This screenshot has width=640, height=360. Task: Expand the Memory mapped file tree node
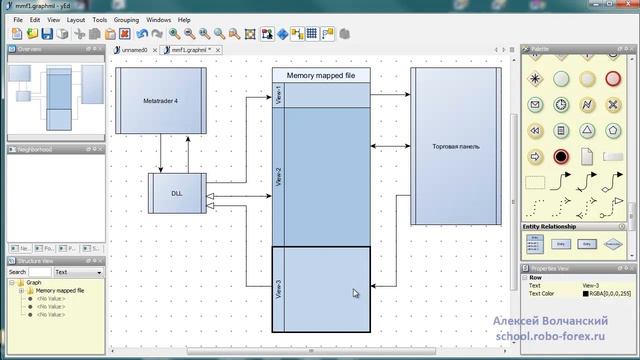point(21,291)
